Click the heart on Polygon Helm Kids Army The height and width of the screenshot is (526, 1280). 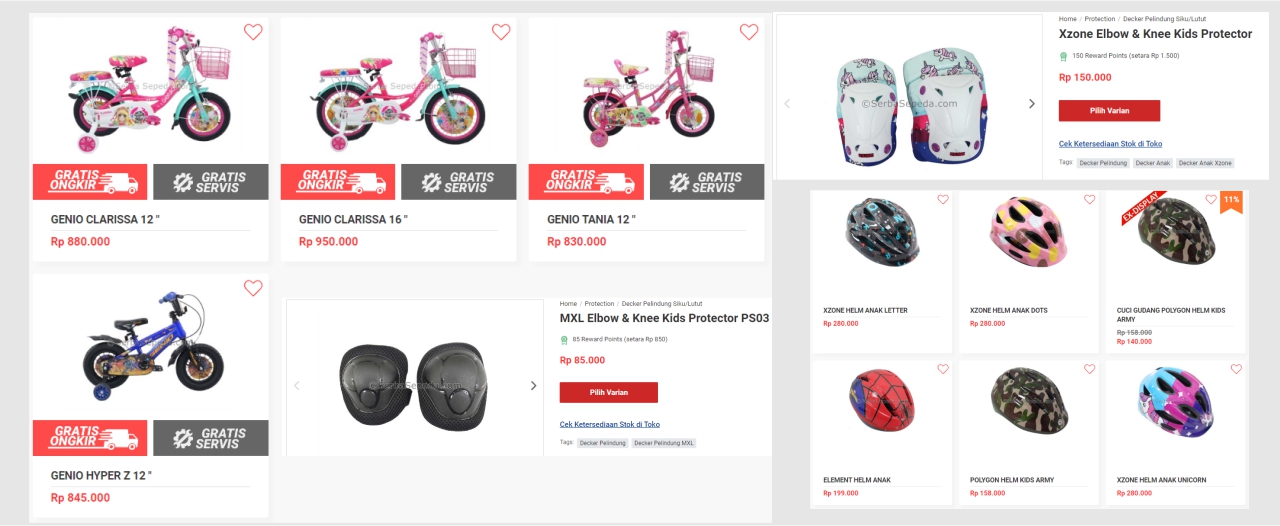[x=1090, y=369]
